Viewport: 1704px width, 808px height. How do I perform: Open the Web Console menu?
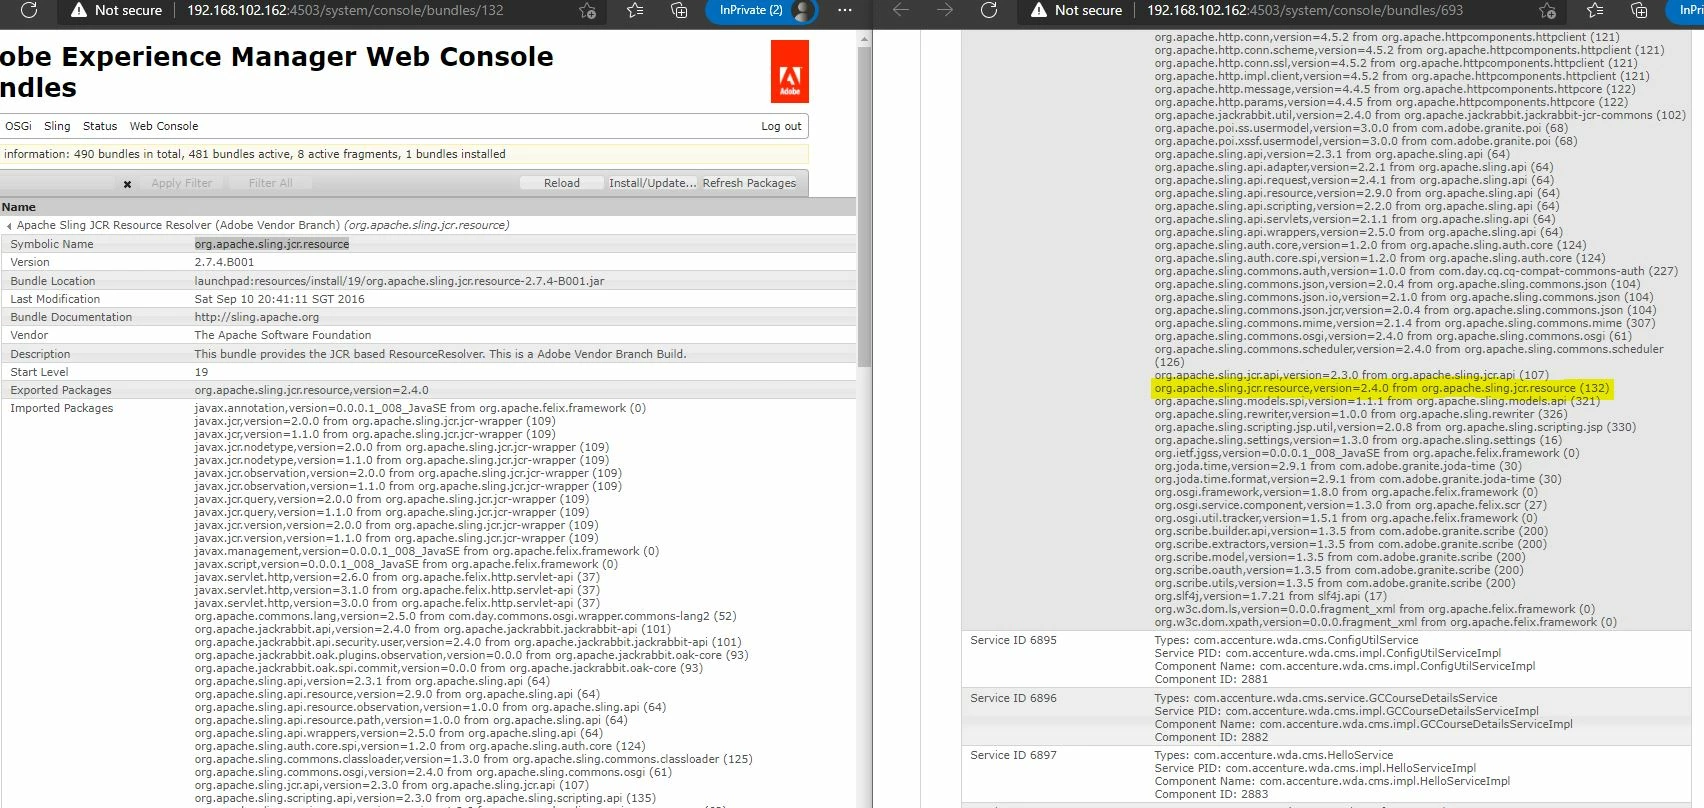pos(164,126)
